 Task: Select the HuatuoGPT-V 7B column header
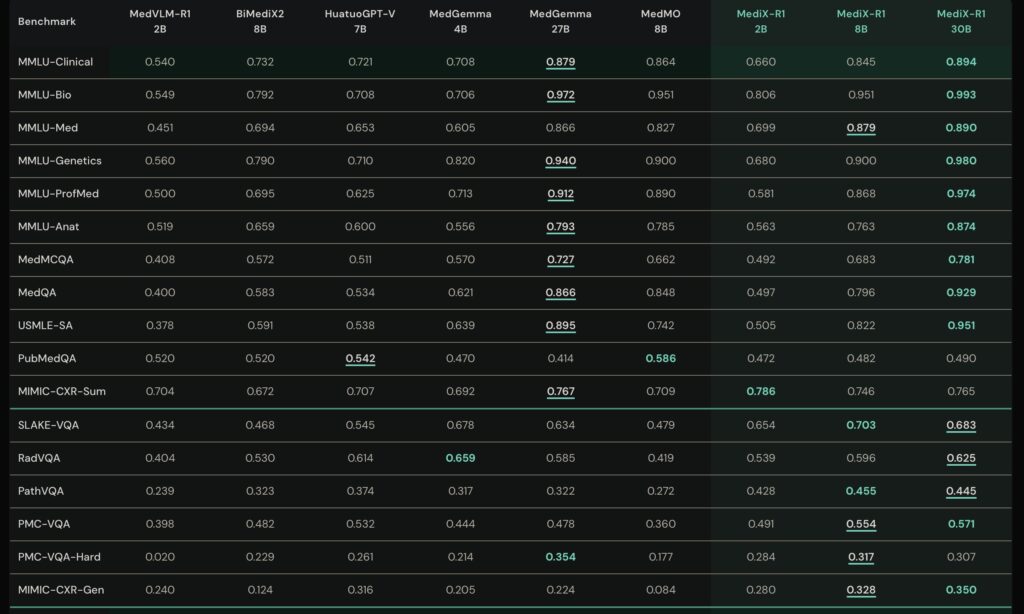(360, 21)
